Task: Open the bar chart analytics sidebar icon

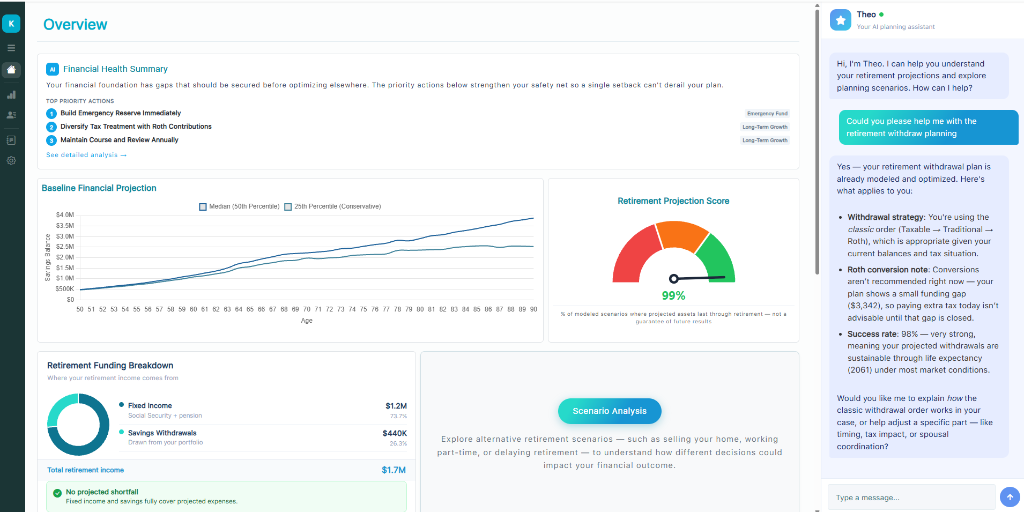Action: [x=11, y=95]
